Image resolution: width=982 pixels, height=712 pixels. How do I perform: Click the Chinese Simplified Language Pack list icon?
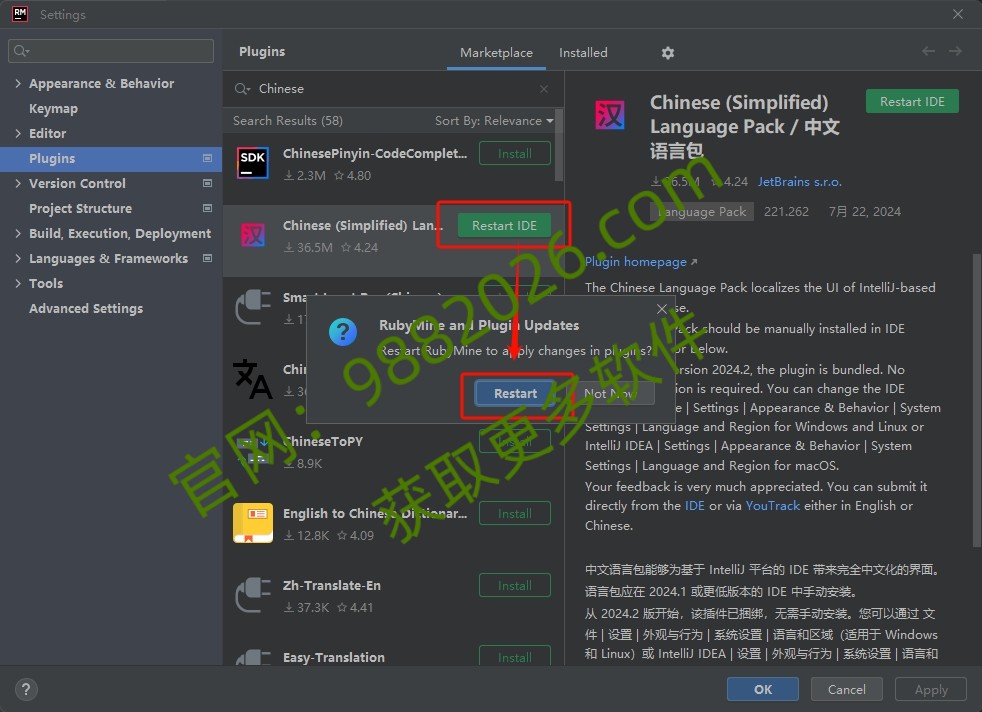(x=253, y=235)
